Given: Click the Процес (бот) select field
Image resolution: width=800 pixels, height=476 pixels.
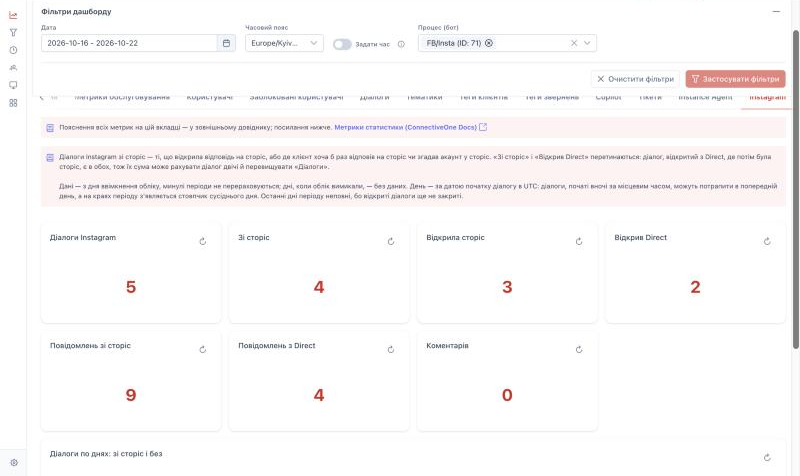Looking at the screenshot, I should (x=507, y=43).
